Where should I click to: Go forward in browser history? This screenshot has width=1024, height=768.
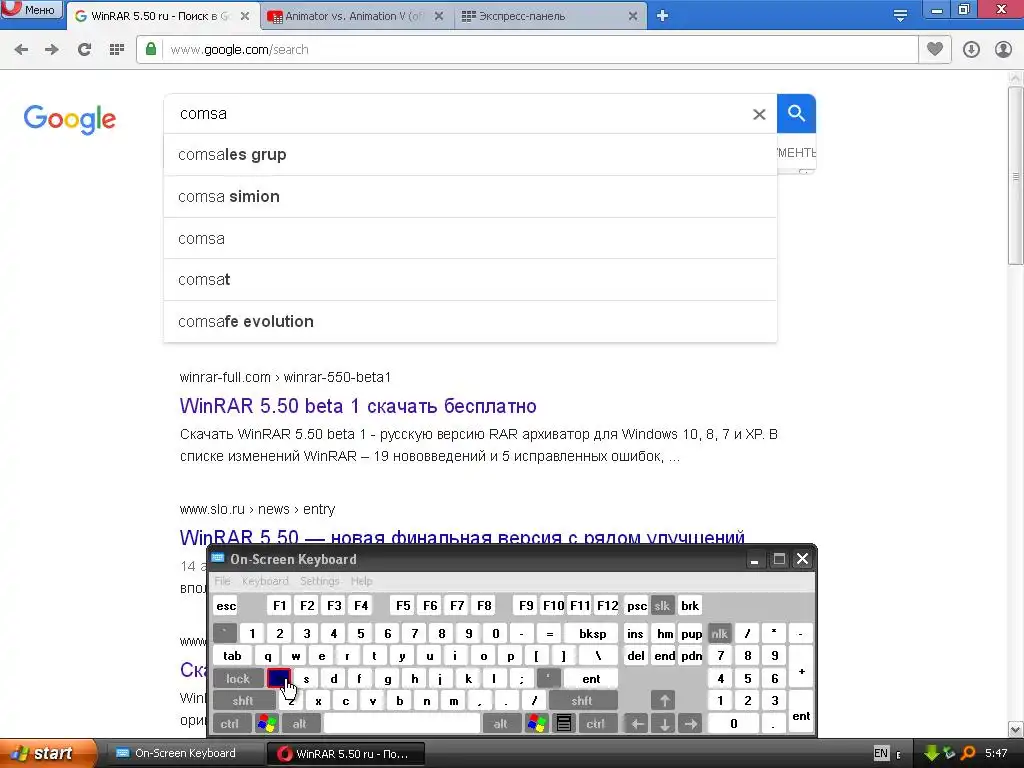click(52, 50)
